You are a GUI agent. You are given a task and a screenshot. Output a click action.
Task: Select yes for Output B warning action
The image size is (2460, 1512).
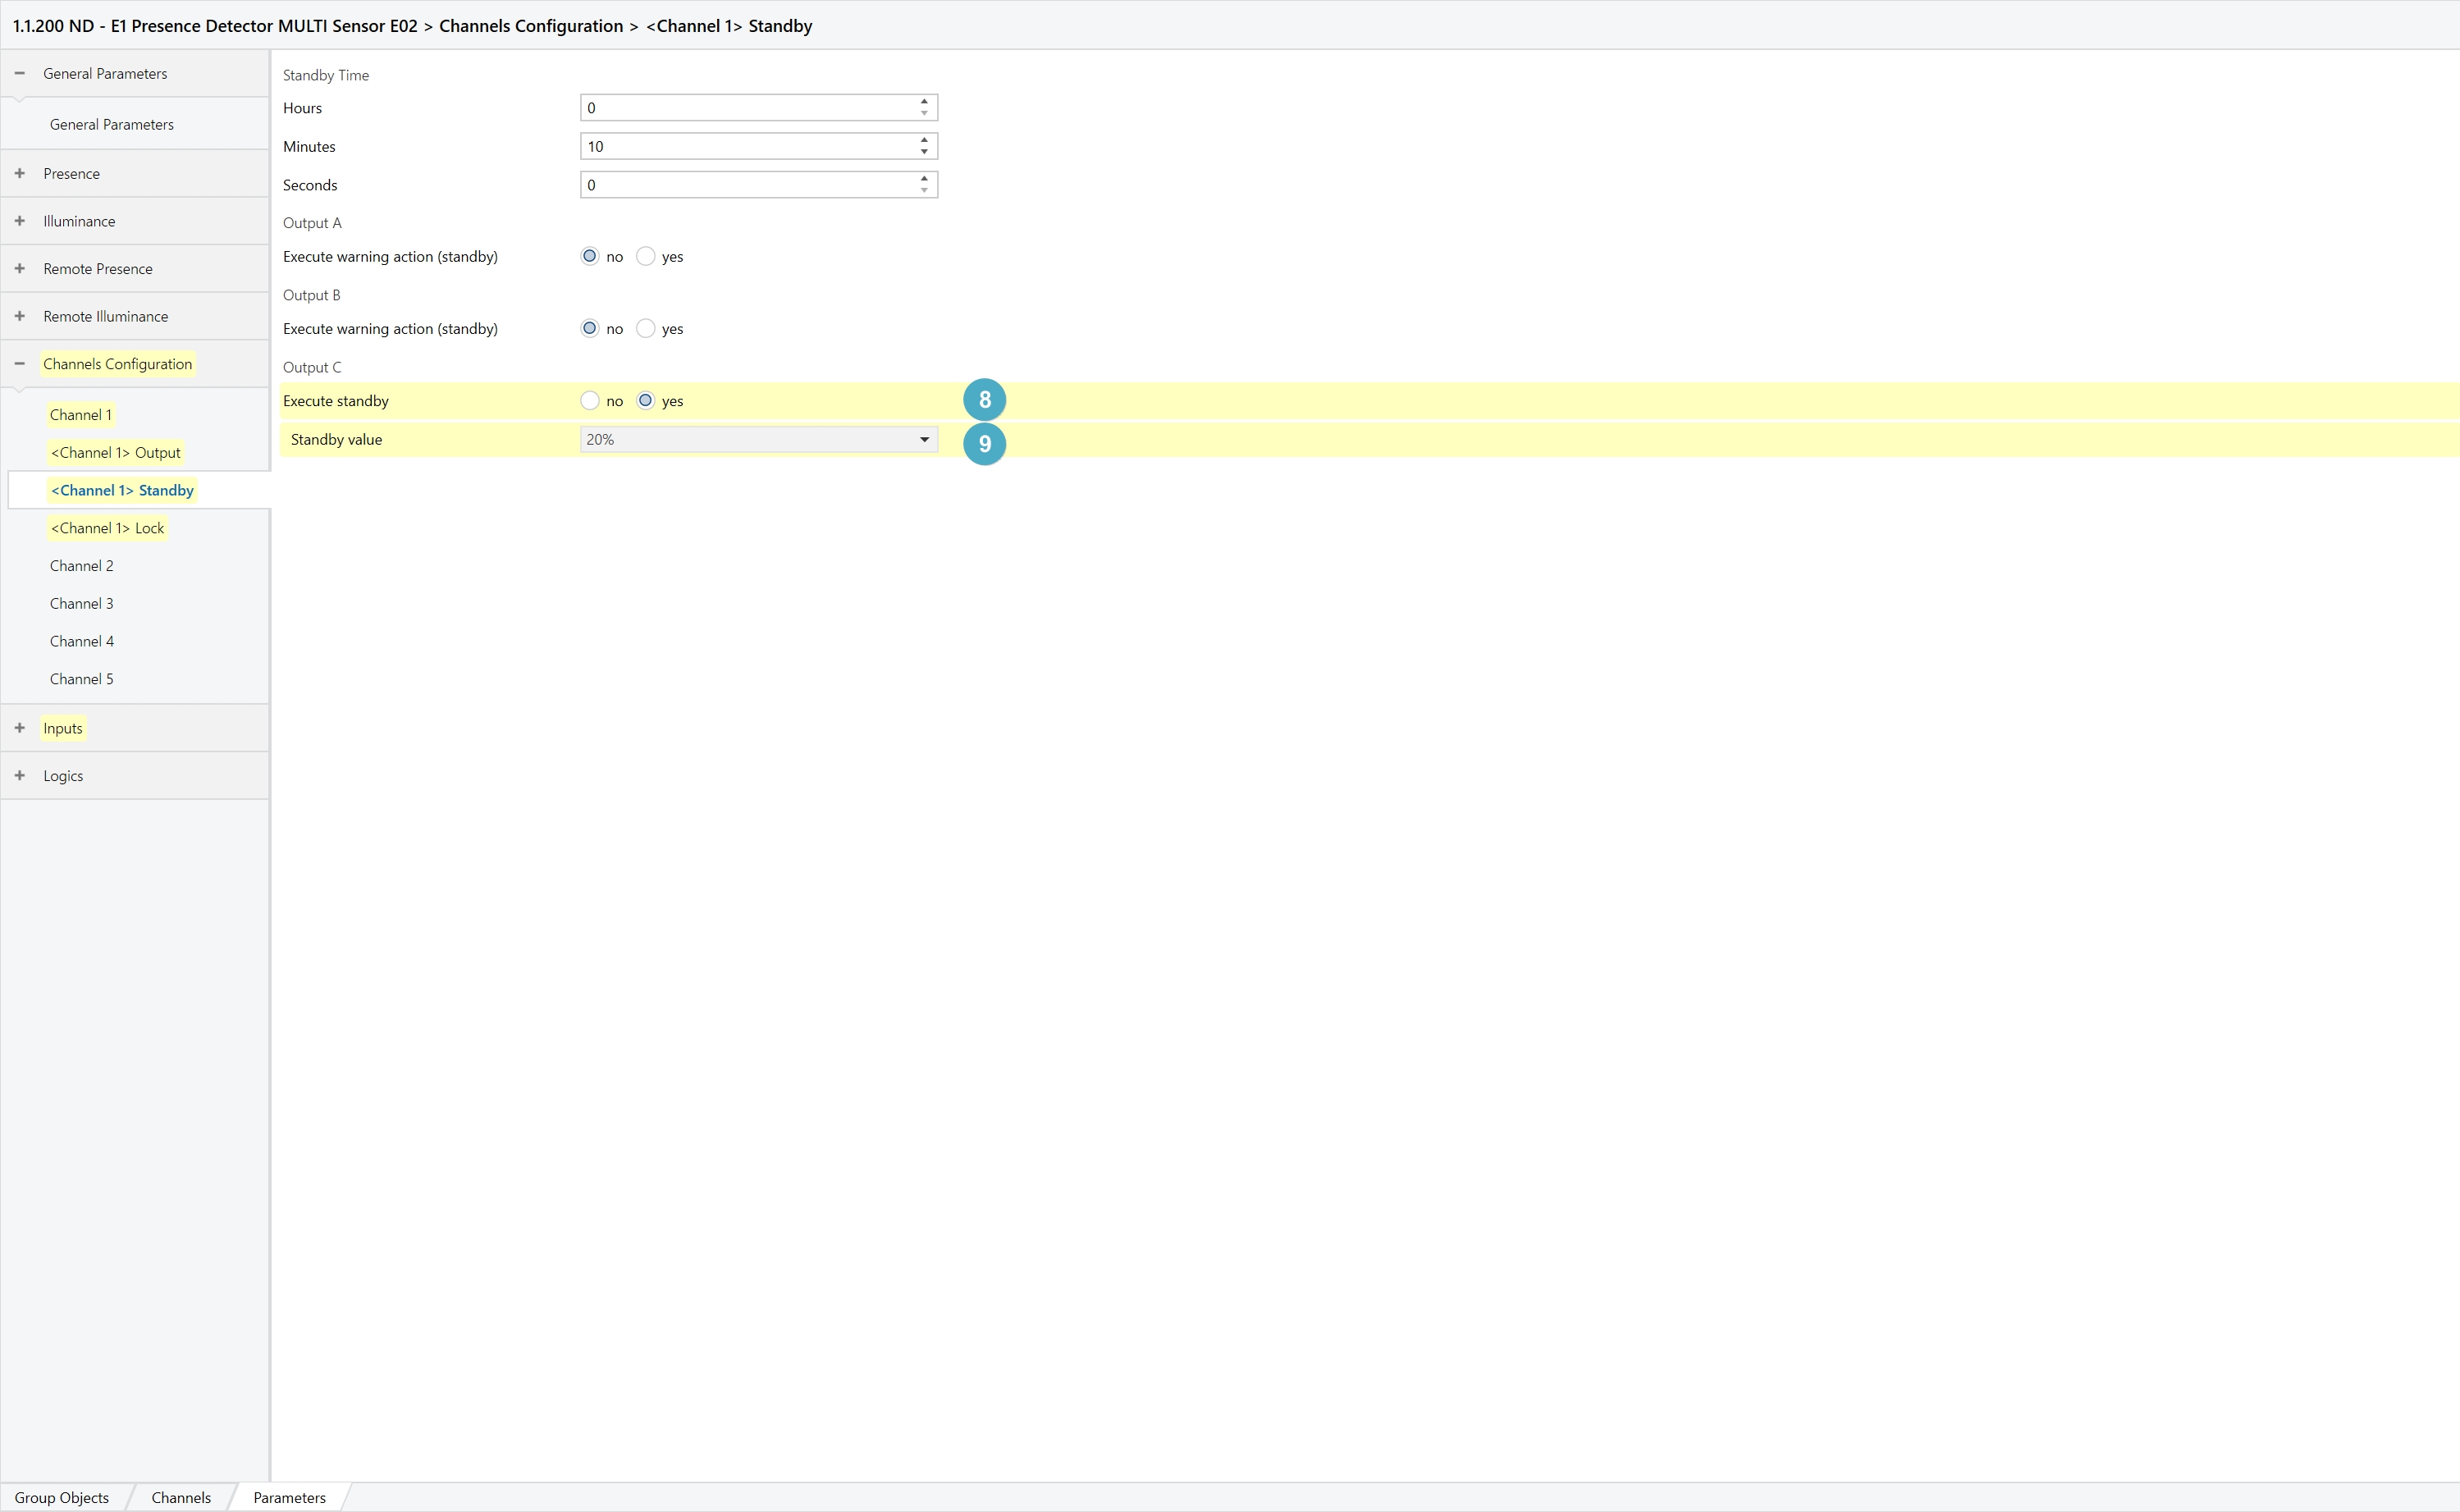pyautogui.click(x=646, y=328)
